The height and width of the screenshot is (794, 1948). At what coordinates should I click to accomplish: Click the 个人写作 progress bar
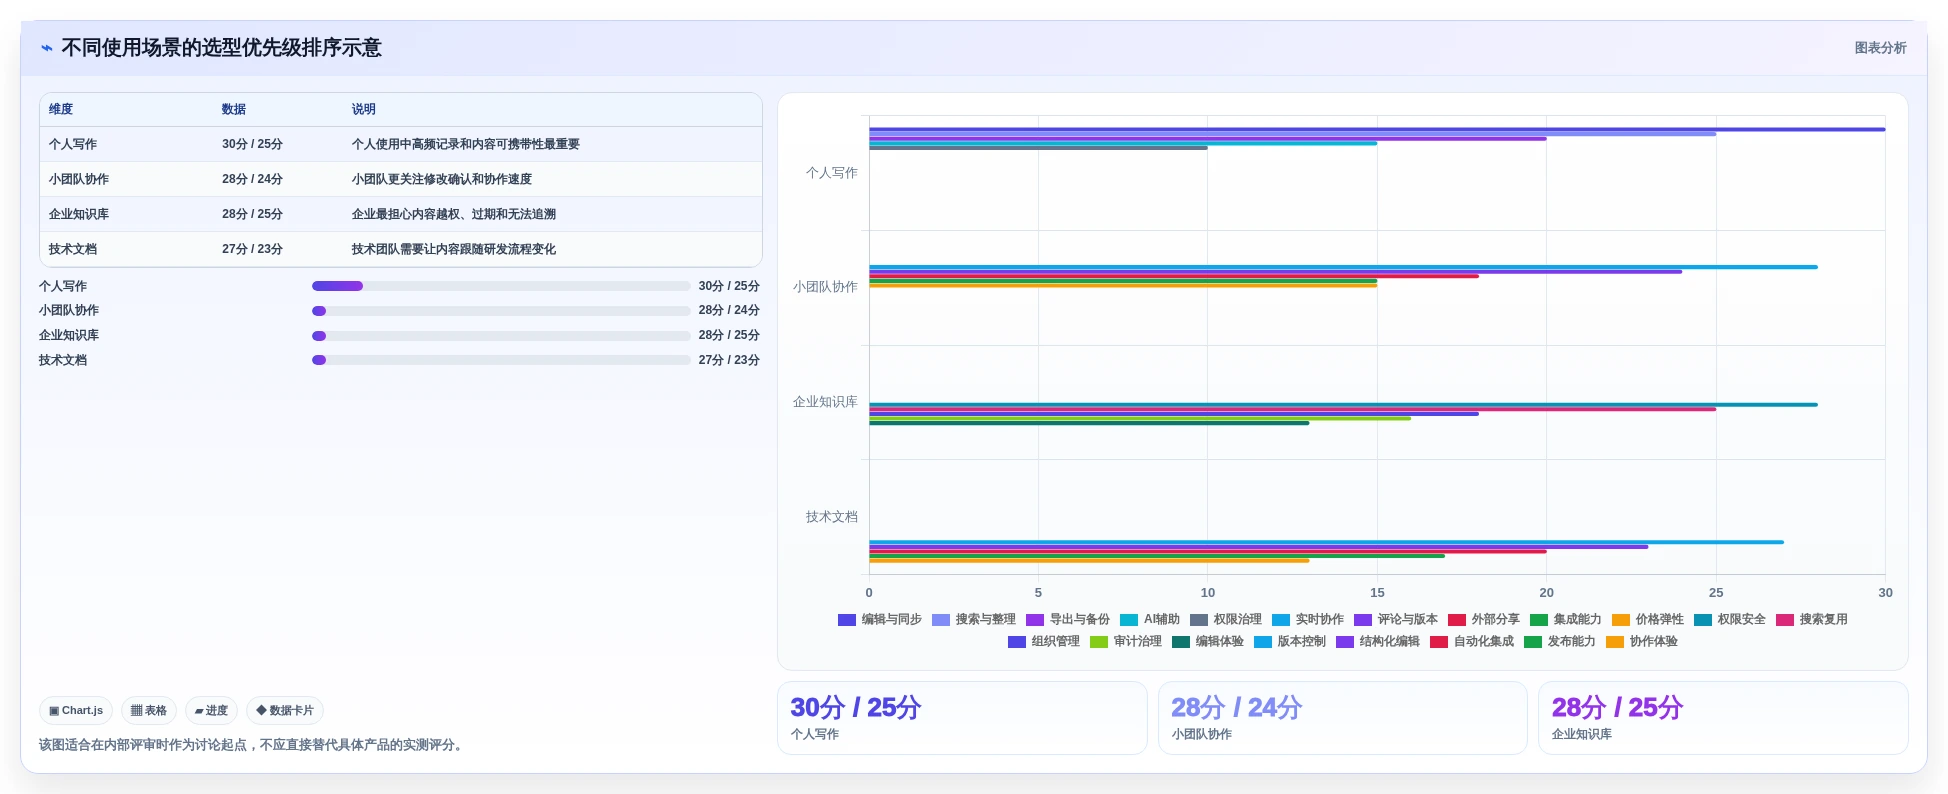click(x=501, y=286)
